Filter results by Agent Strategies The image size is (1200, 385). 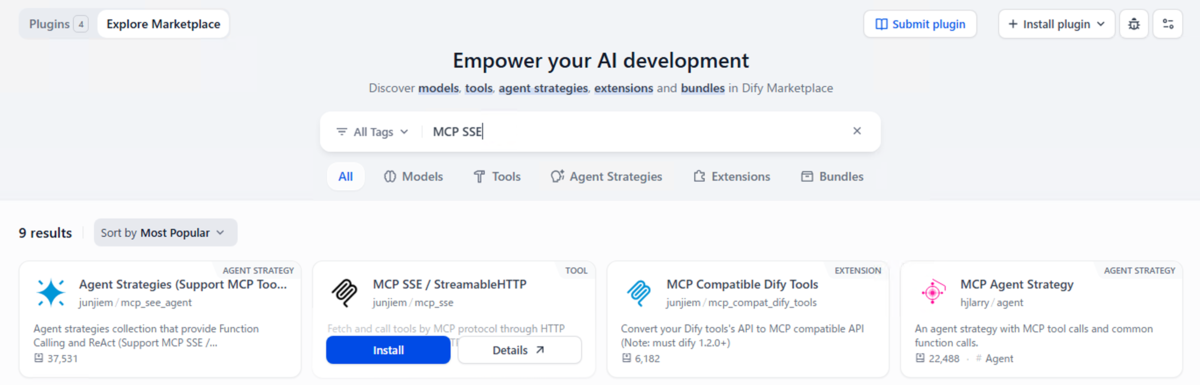[x=606, y=176]
